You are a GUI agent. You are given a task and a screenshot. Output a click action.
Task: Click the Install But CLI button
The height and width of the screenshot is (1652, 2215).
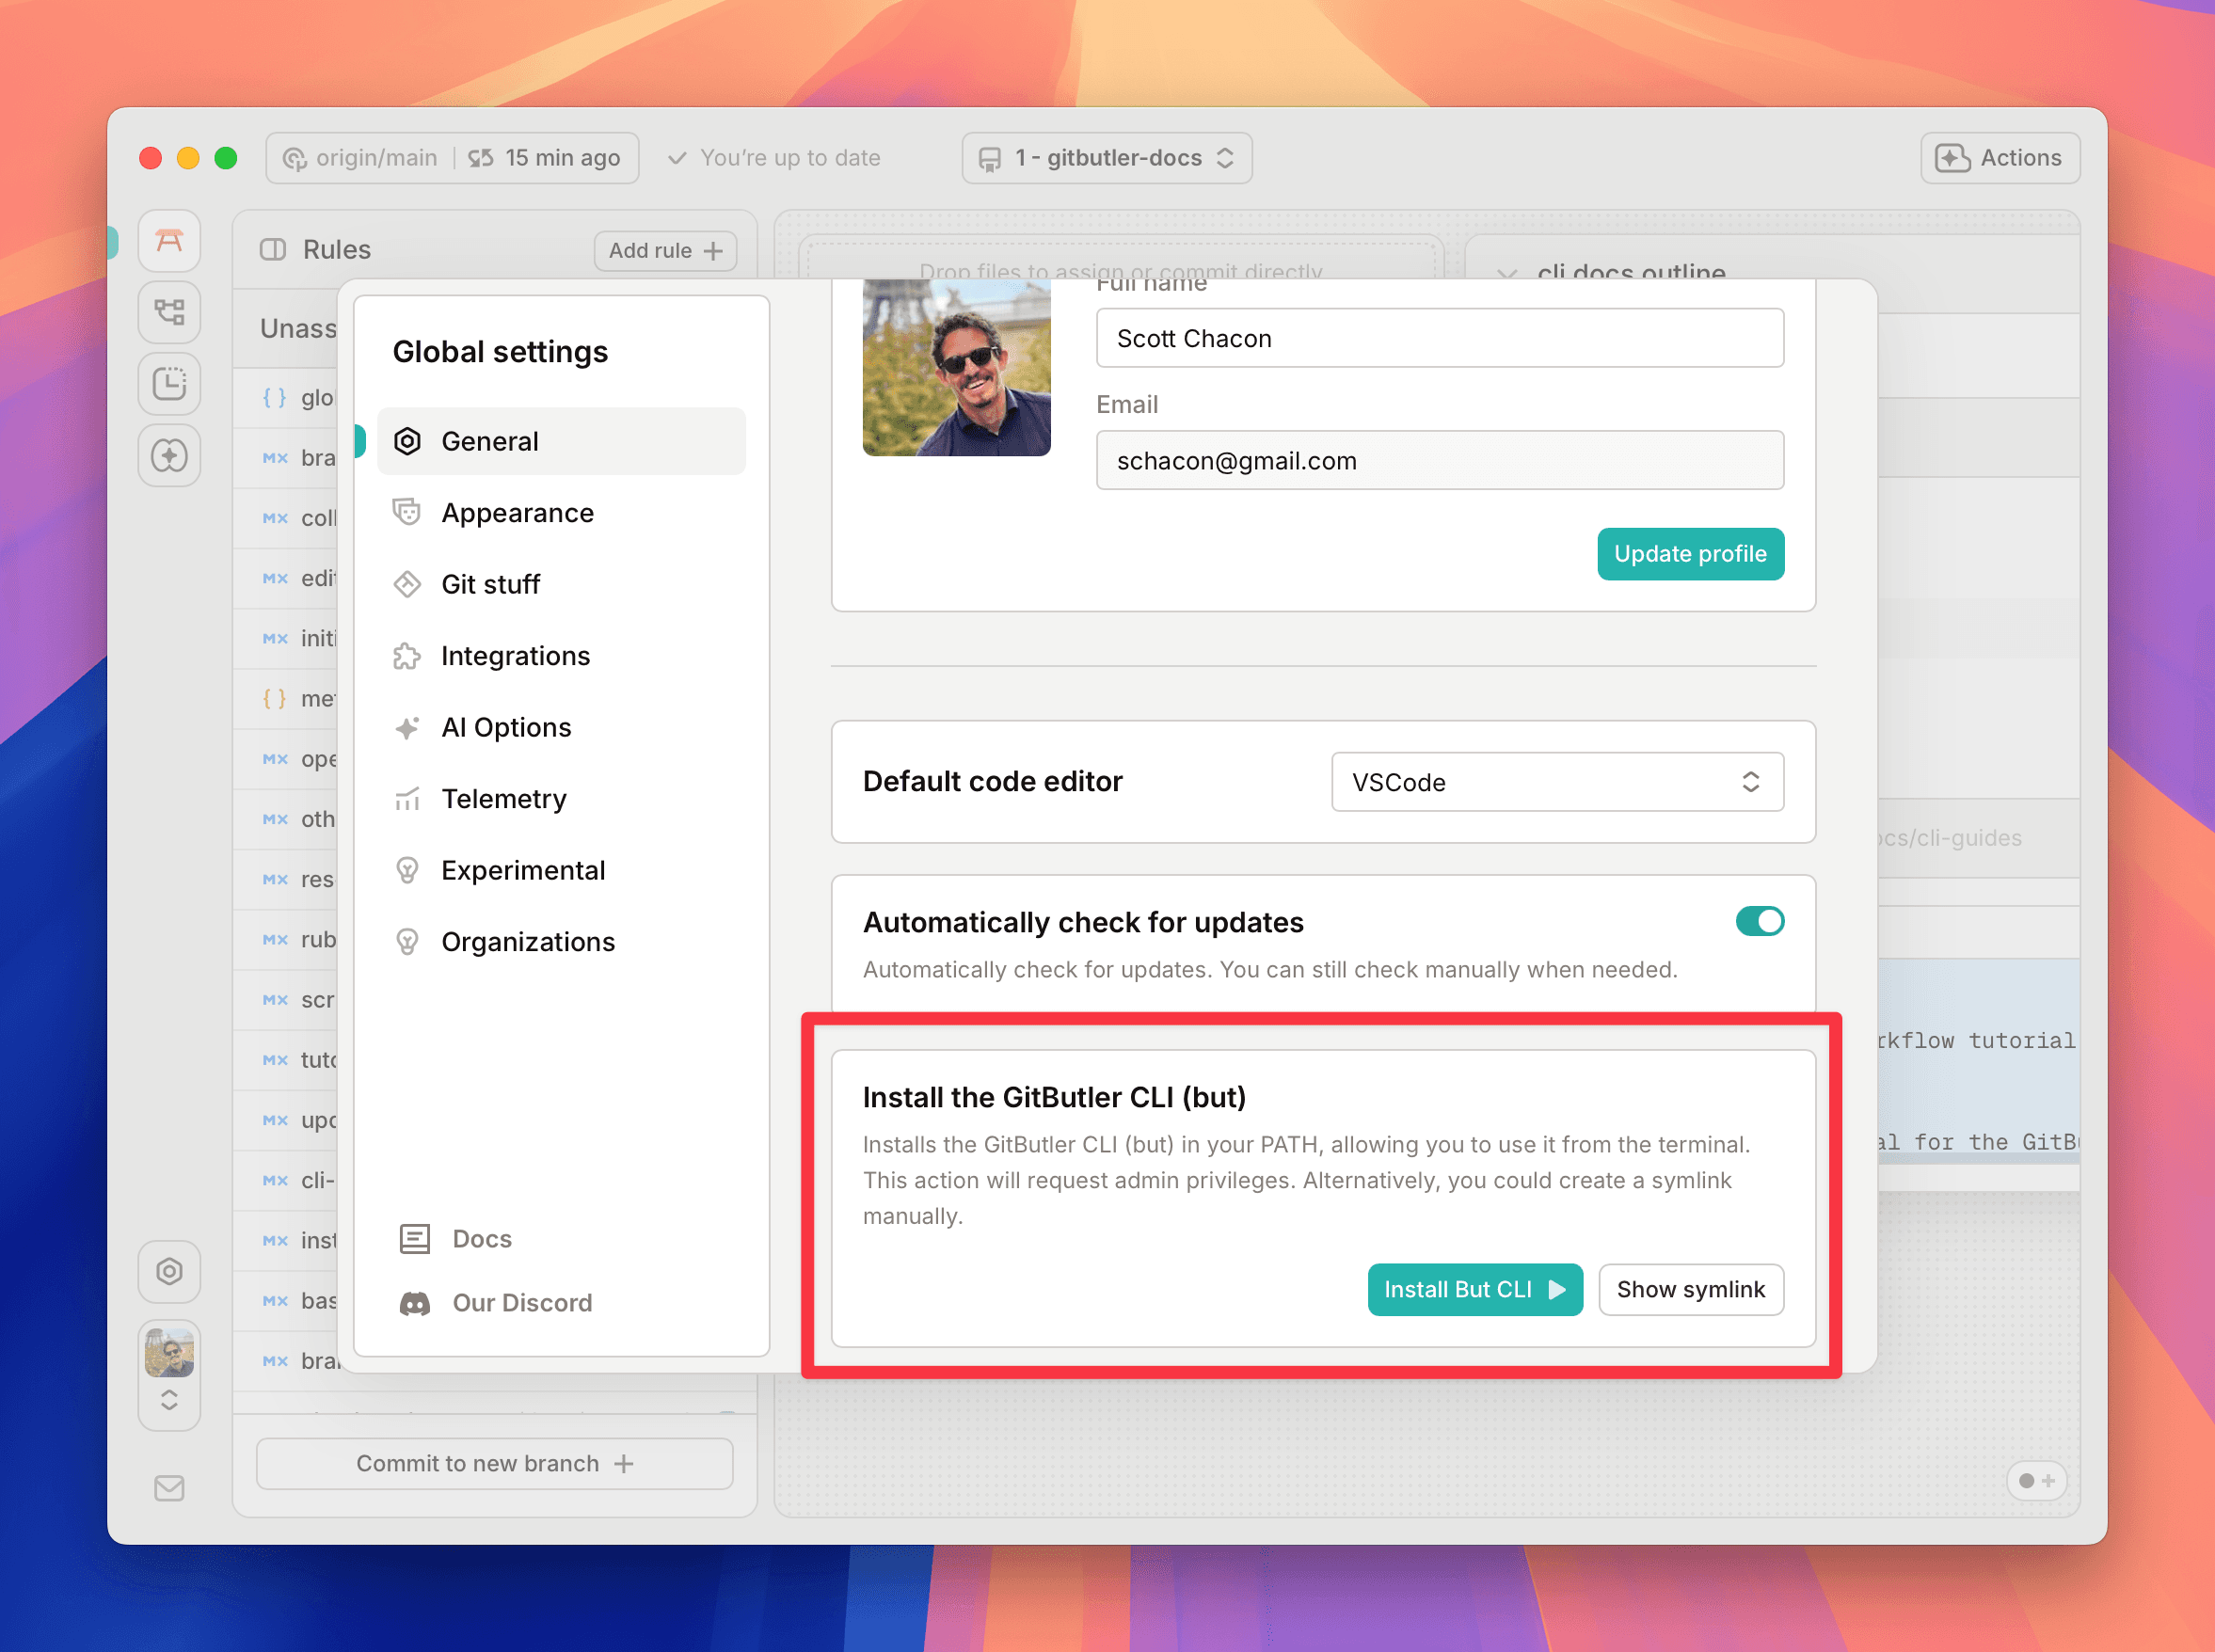[1475, 1289]
